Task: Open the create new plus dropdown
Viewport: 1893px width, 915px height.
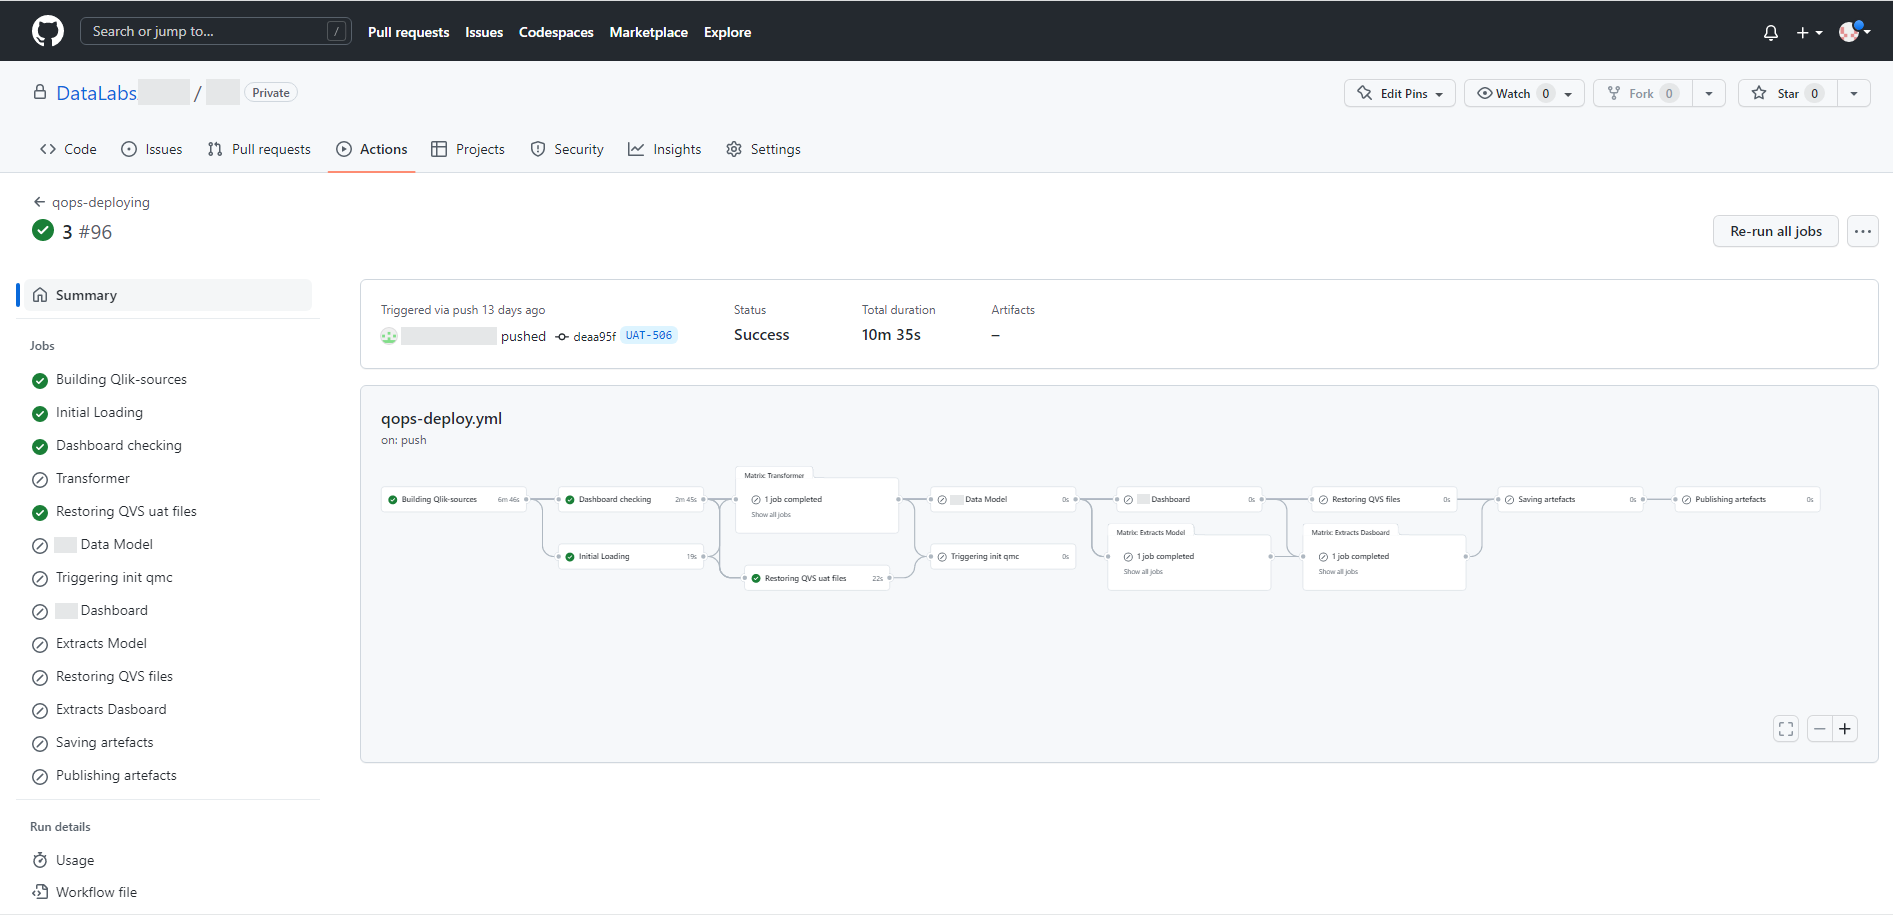Action: (x=1808, y=32)
